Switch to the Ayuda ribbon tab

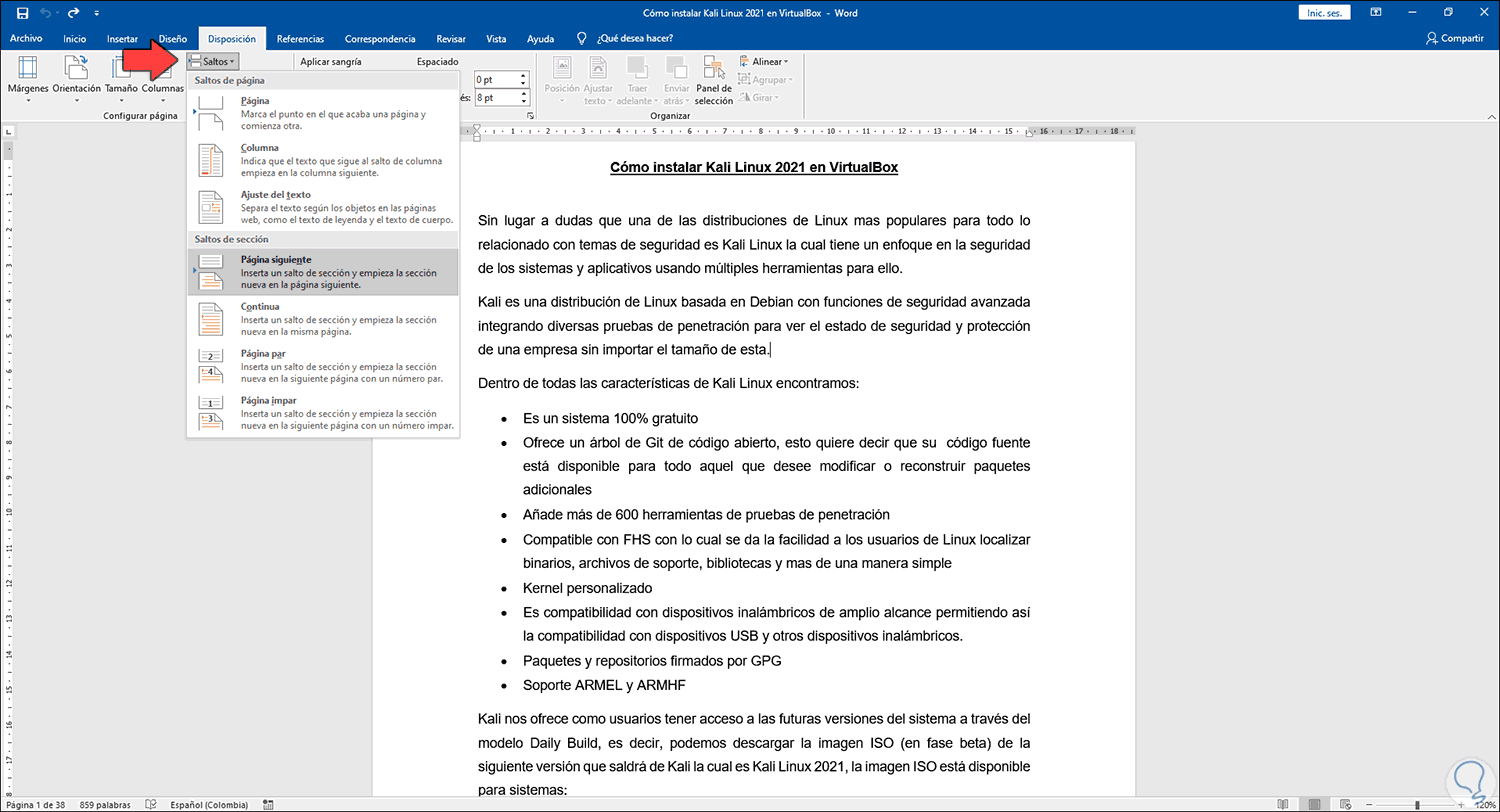(x=540, y=39)
